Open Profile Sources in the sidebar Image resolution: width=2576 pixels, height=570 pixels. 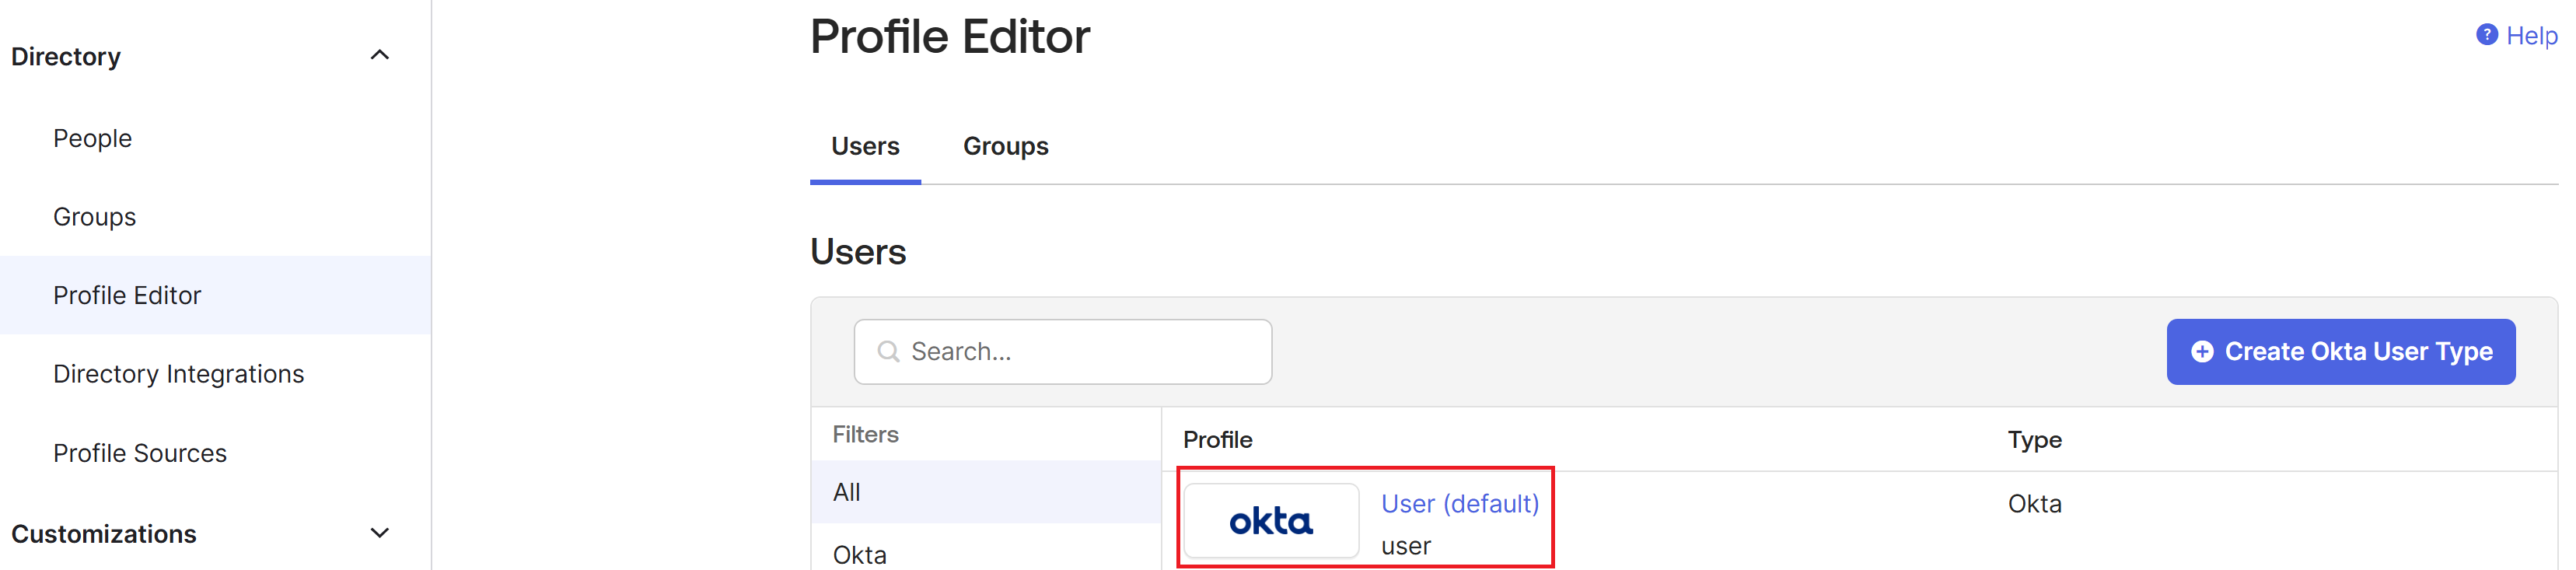pyautogui.click(x=140, y=453)
